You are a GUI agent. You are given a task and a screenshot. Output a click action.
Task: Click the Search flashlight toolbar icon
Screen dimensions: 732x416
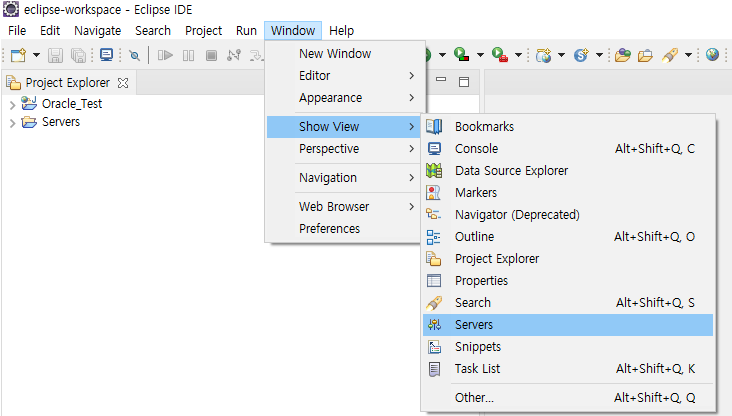click(x=670, y=55)
